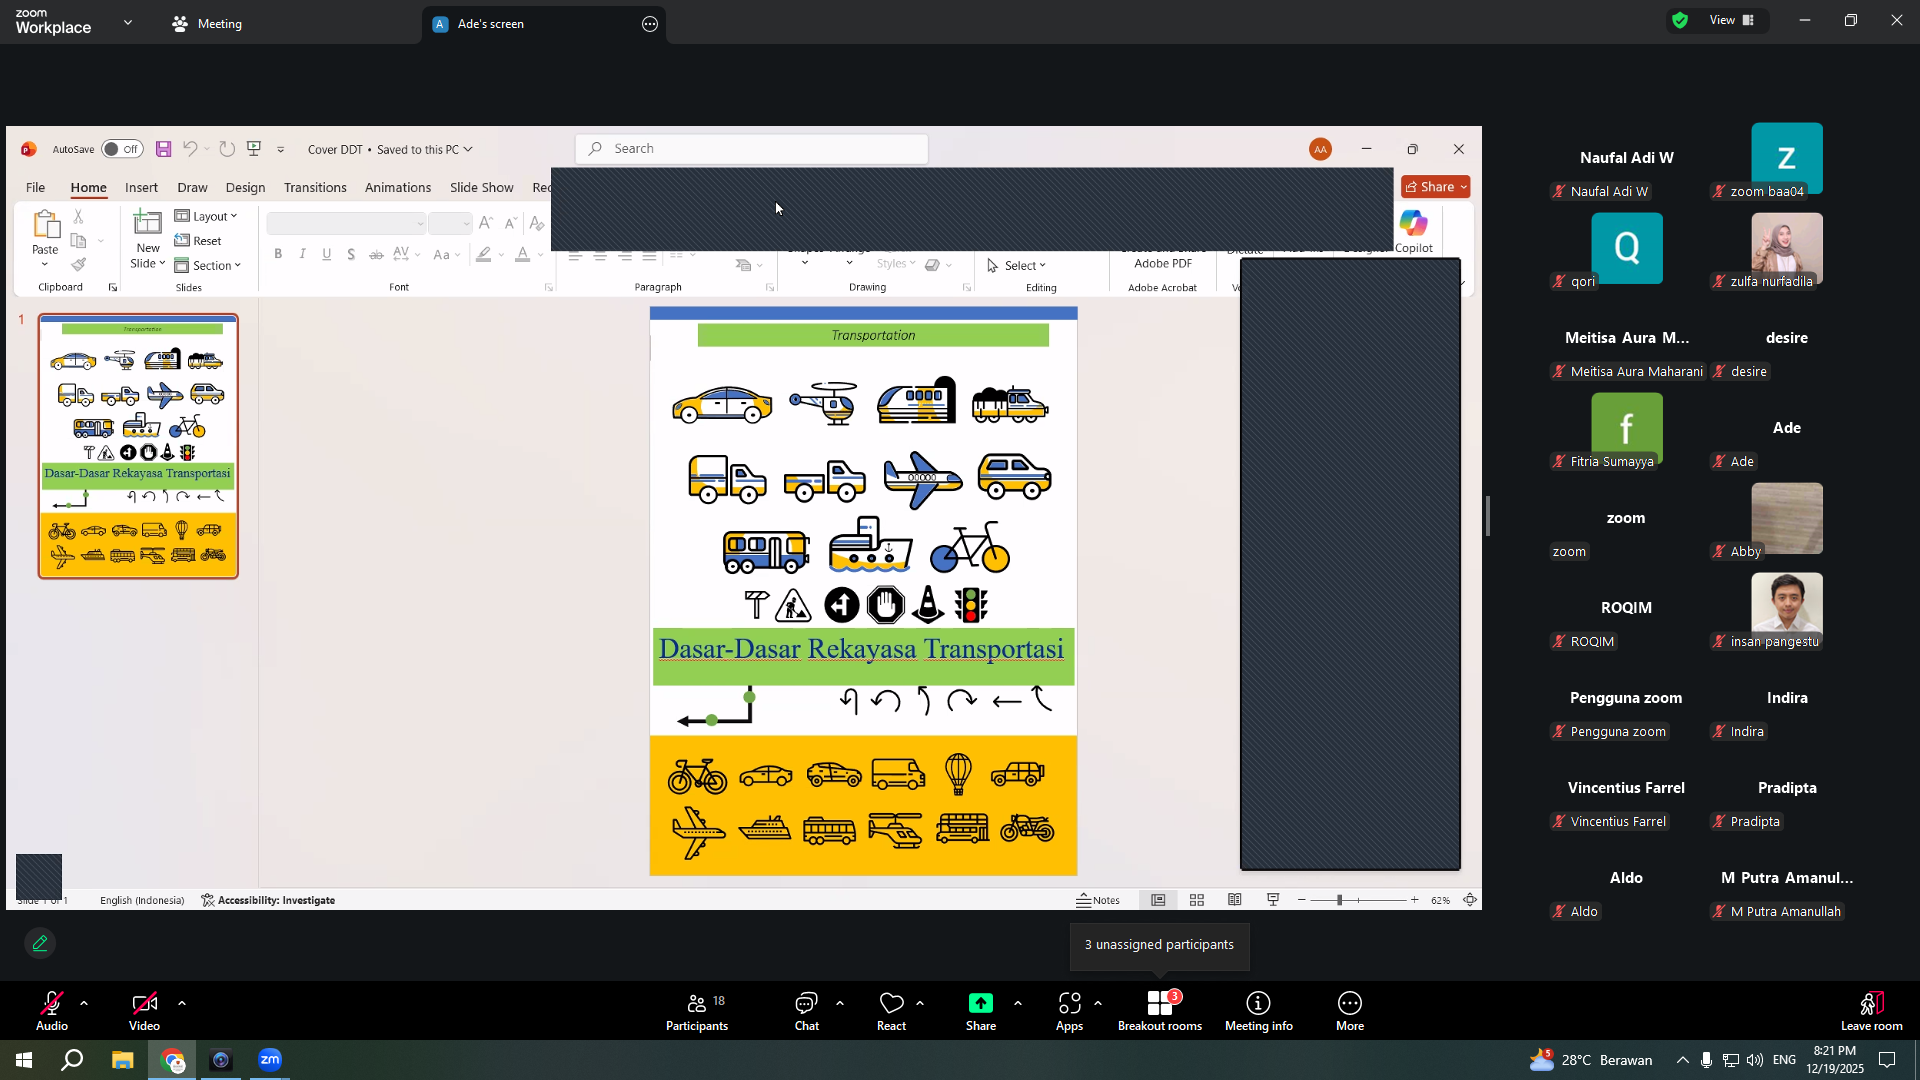Click the New Slide icon
The image size is (1920, 1080).
tap(148, 223)
